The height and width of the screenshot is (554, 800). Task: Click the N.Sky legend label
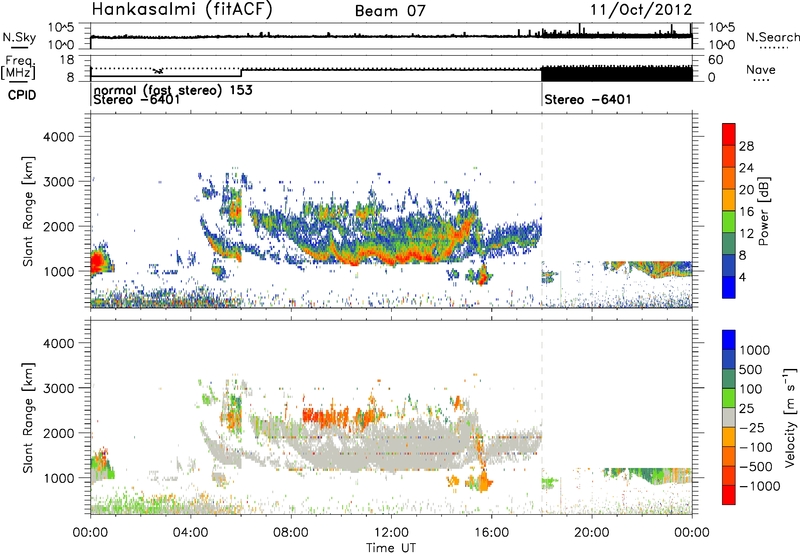(19, 38)
